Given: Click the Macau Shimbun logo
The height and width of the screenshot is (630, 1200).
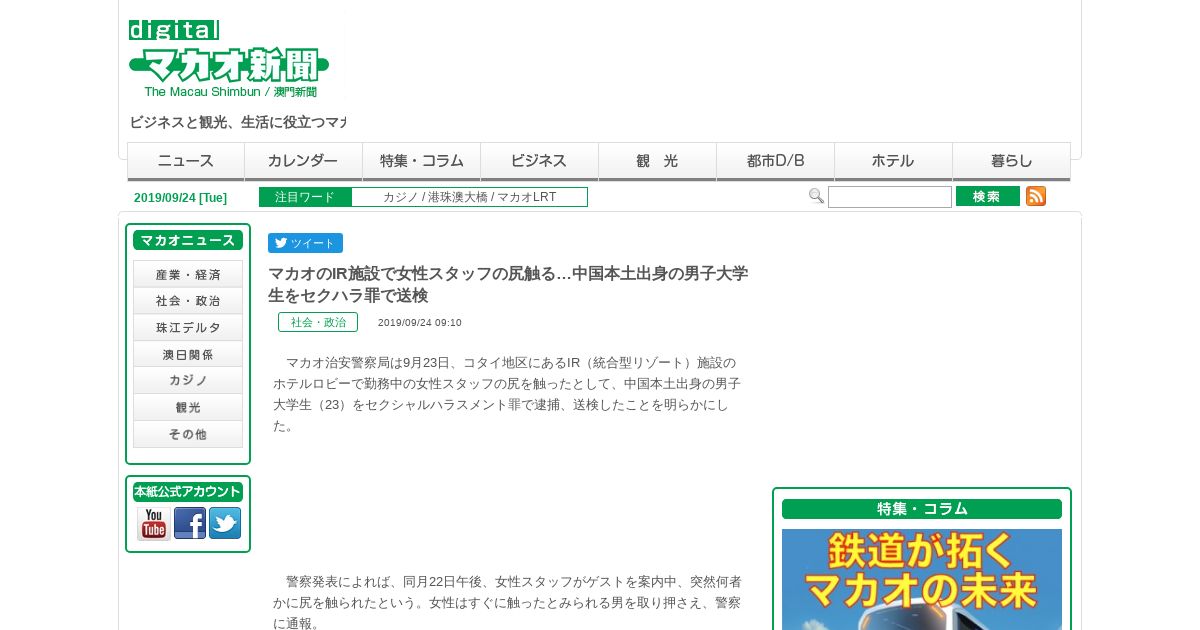Looking at the screenshot, I should [229, 59].
